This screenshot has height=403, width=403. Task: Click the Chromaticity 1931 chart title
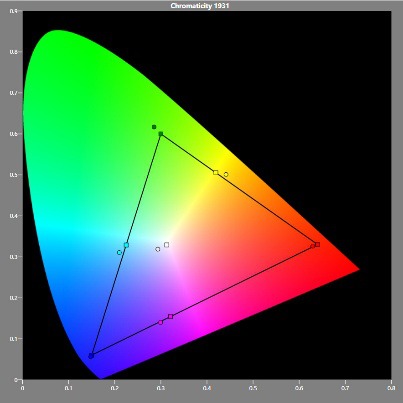pyautogui.click(x=200, y=6)
